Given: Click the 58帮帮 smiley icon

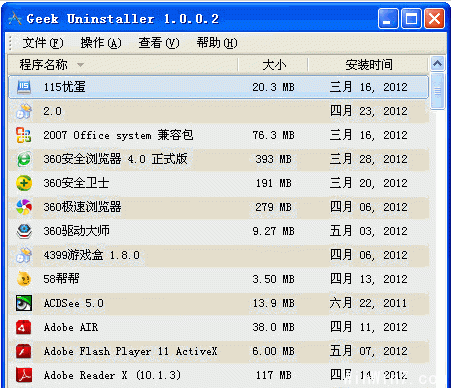Looking at the screenshot, I should [24, 279].
